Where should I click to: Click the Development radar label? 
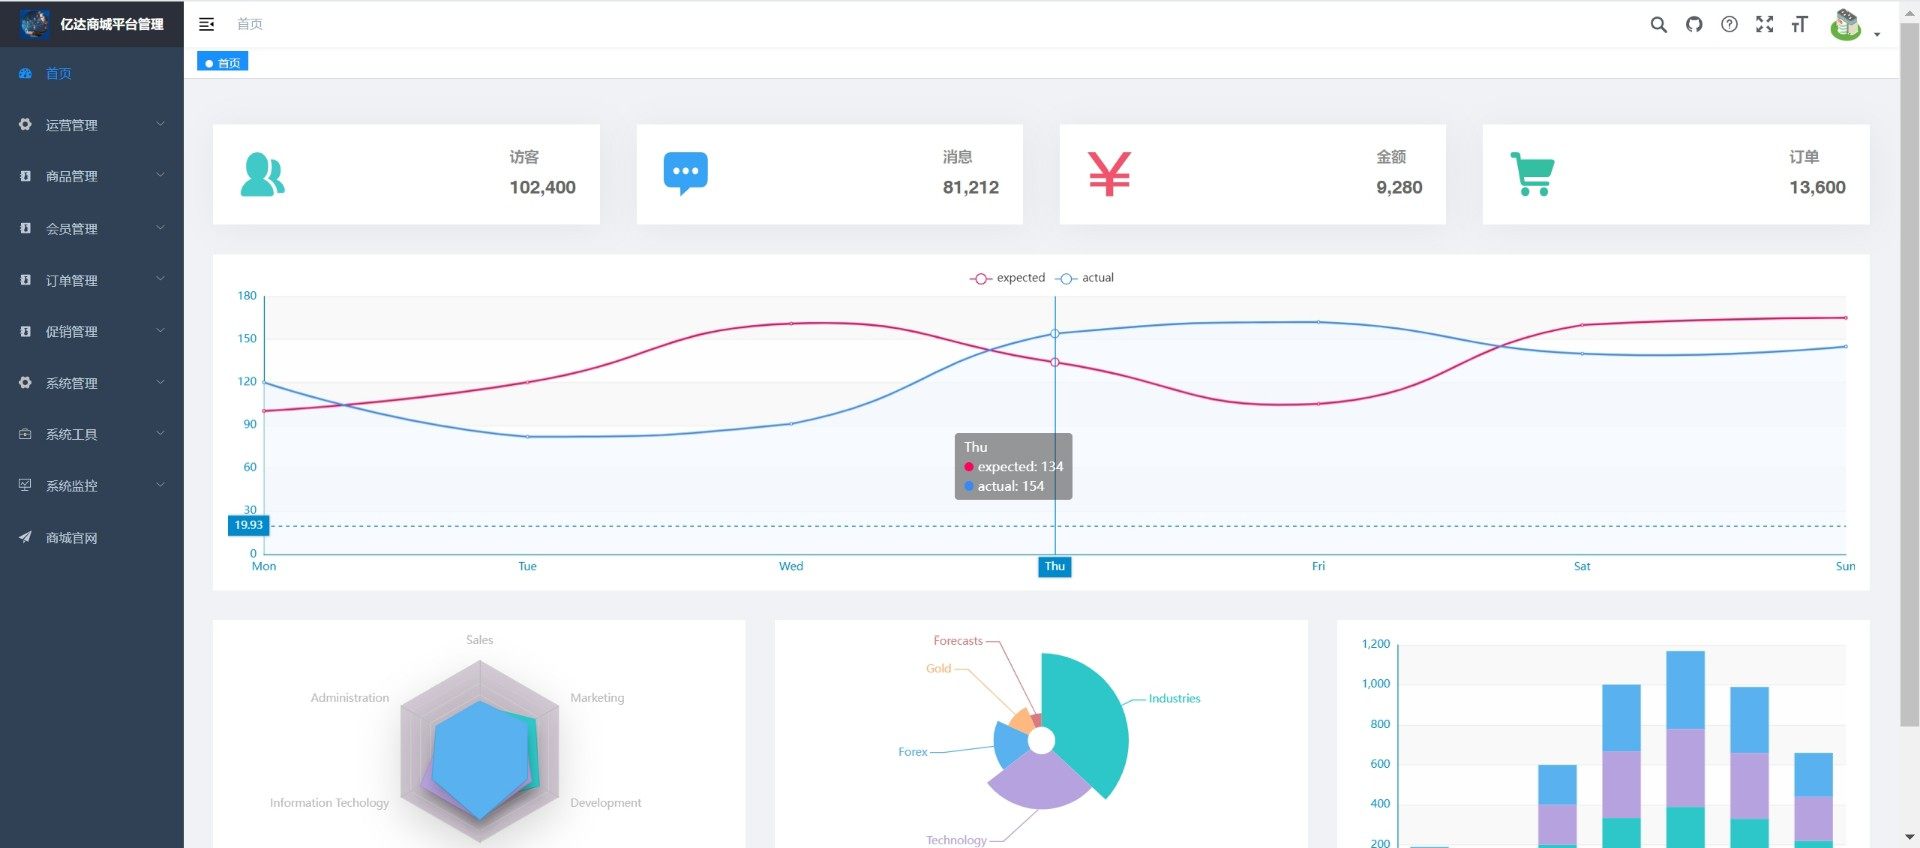pos(606,803)
